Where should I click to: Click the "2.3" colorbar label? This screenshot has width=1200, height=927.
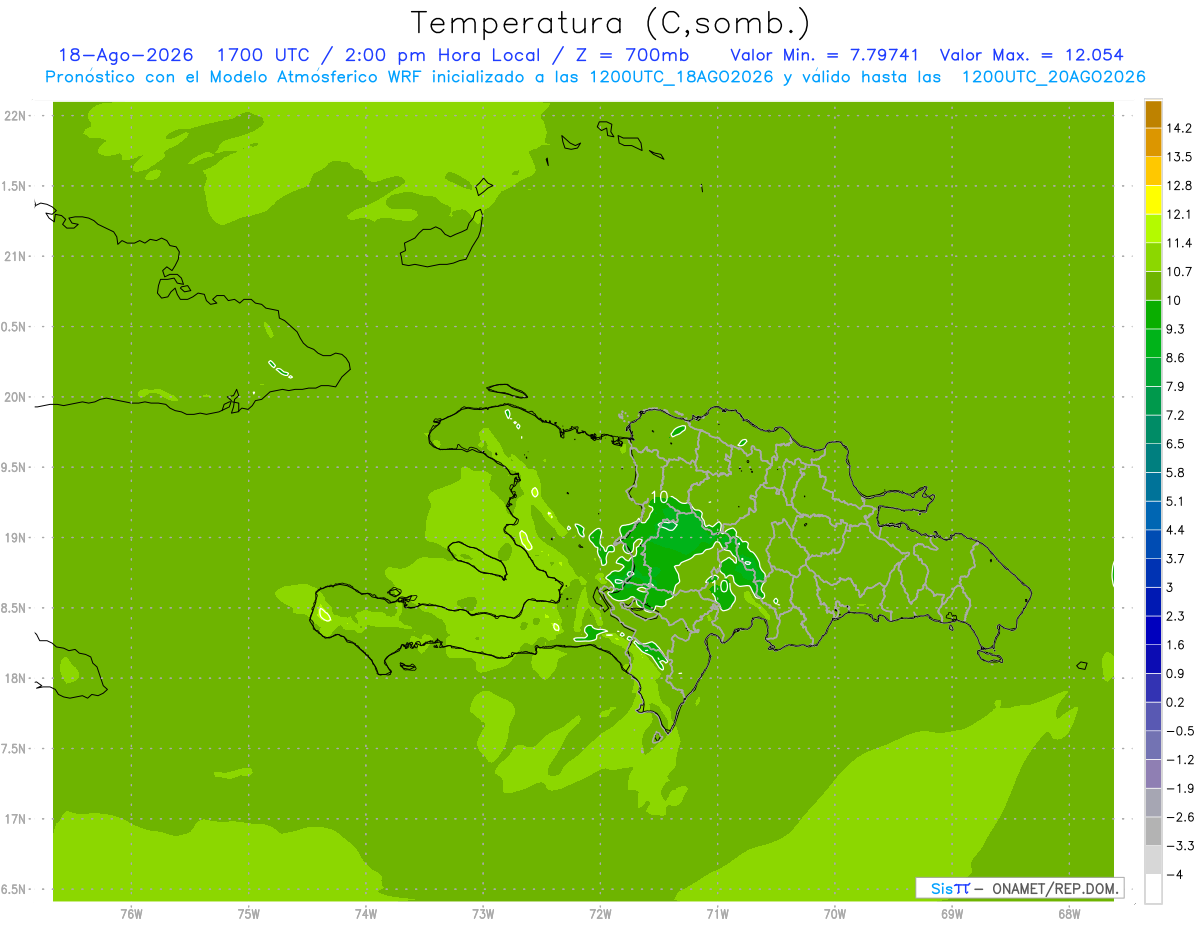click(x=1175, y=616)
